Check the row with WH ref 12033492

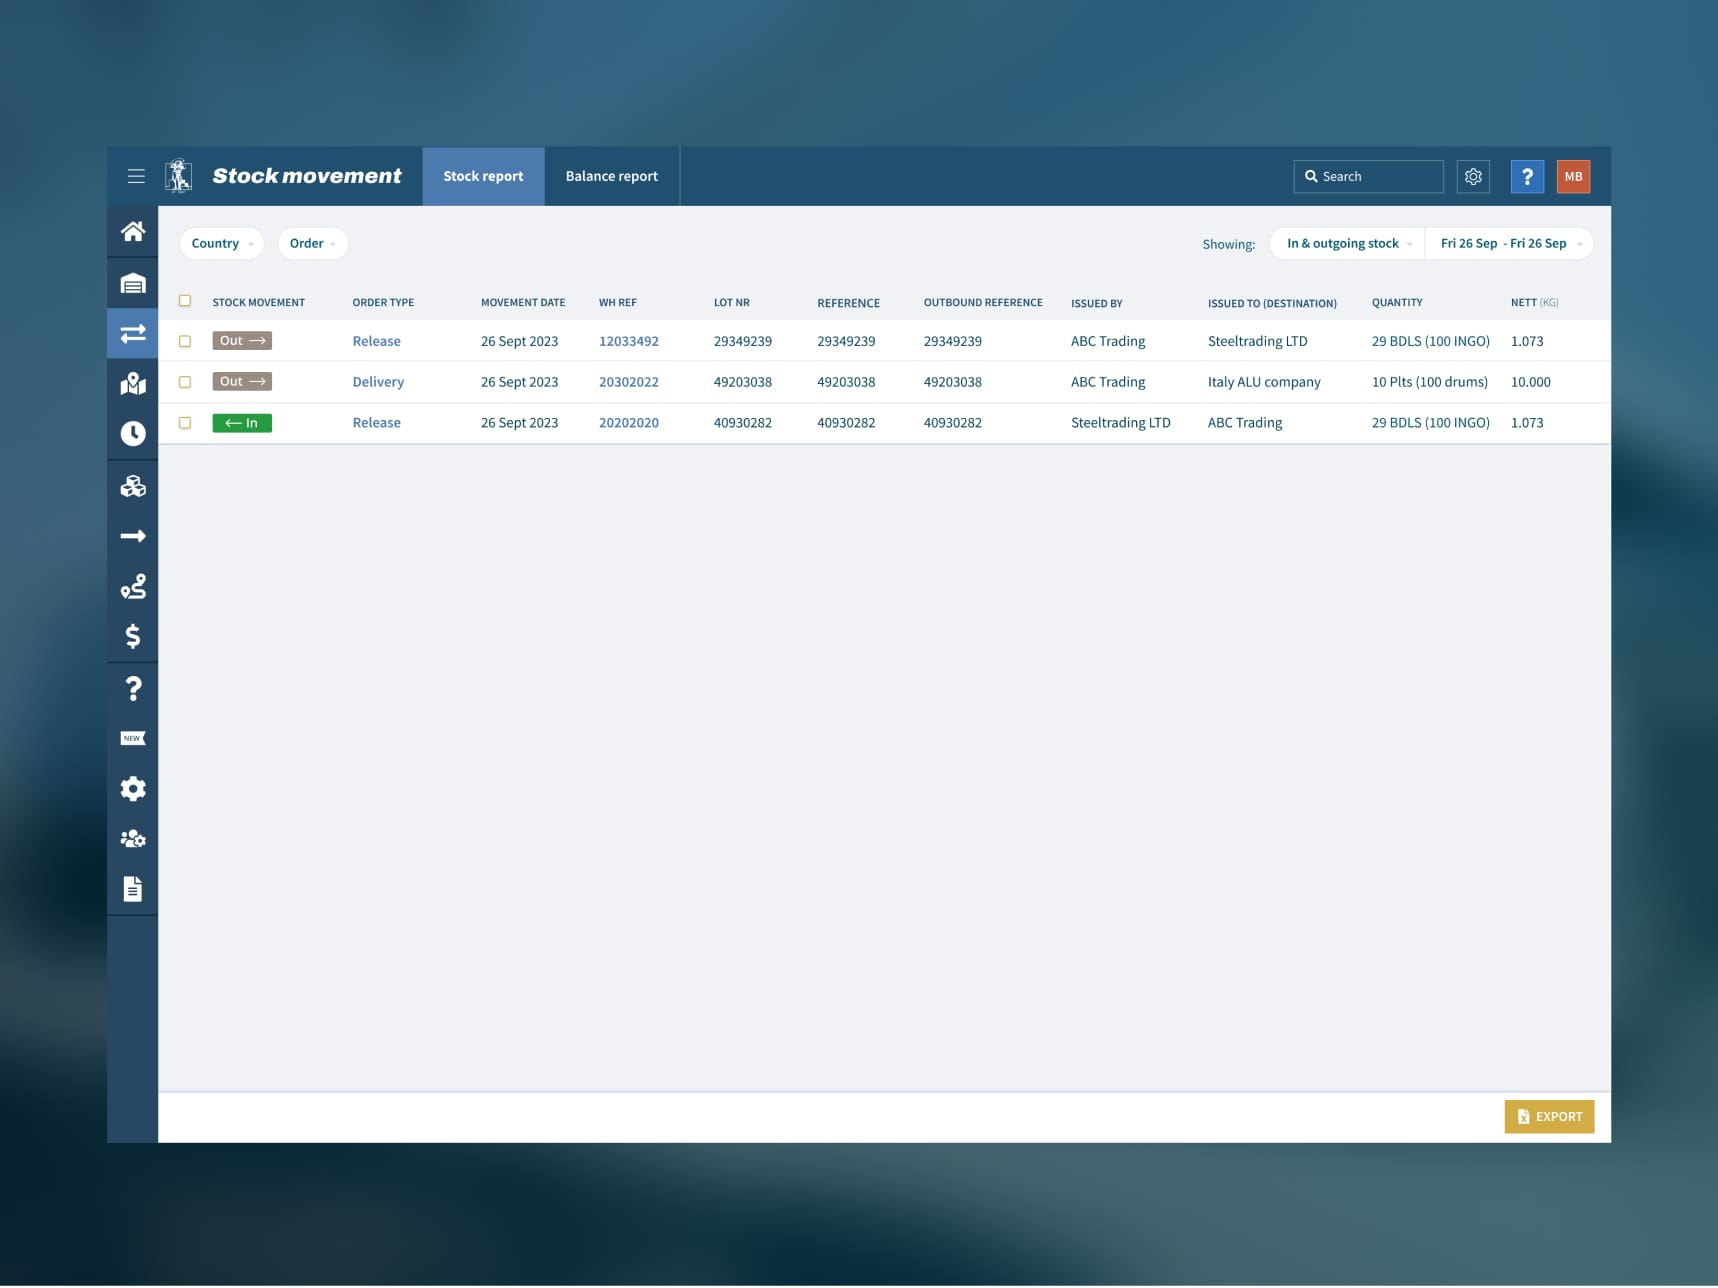[x=185, y=342]
